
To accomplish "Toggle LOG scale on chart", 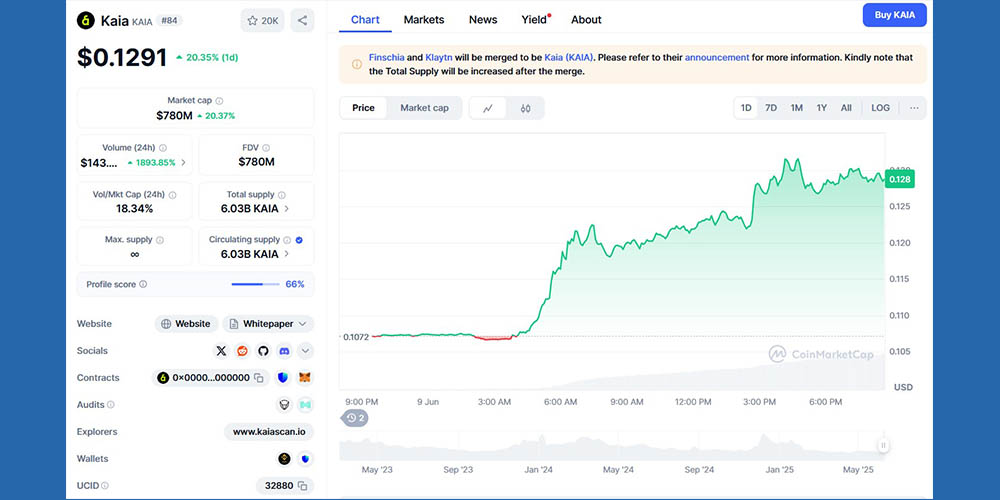I will 880,108.
